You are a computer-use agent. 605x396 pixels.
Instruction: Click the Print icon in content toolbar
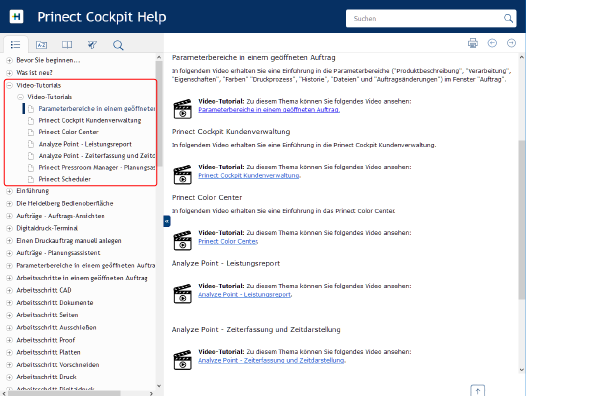pos(473,43)
